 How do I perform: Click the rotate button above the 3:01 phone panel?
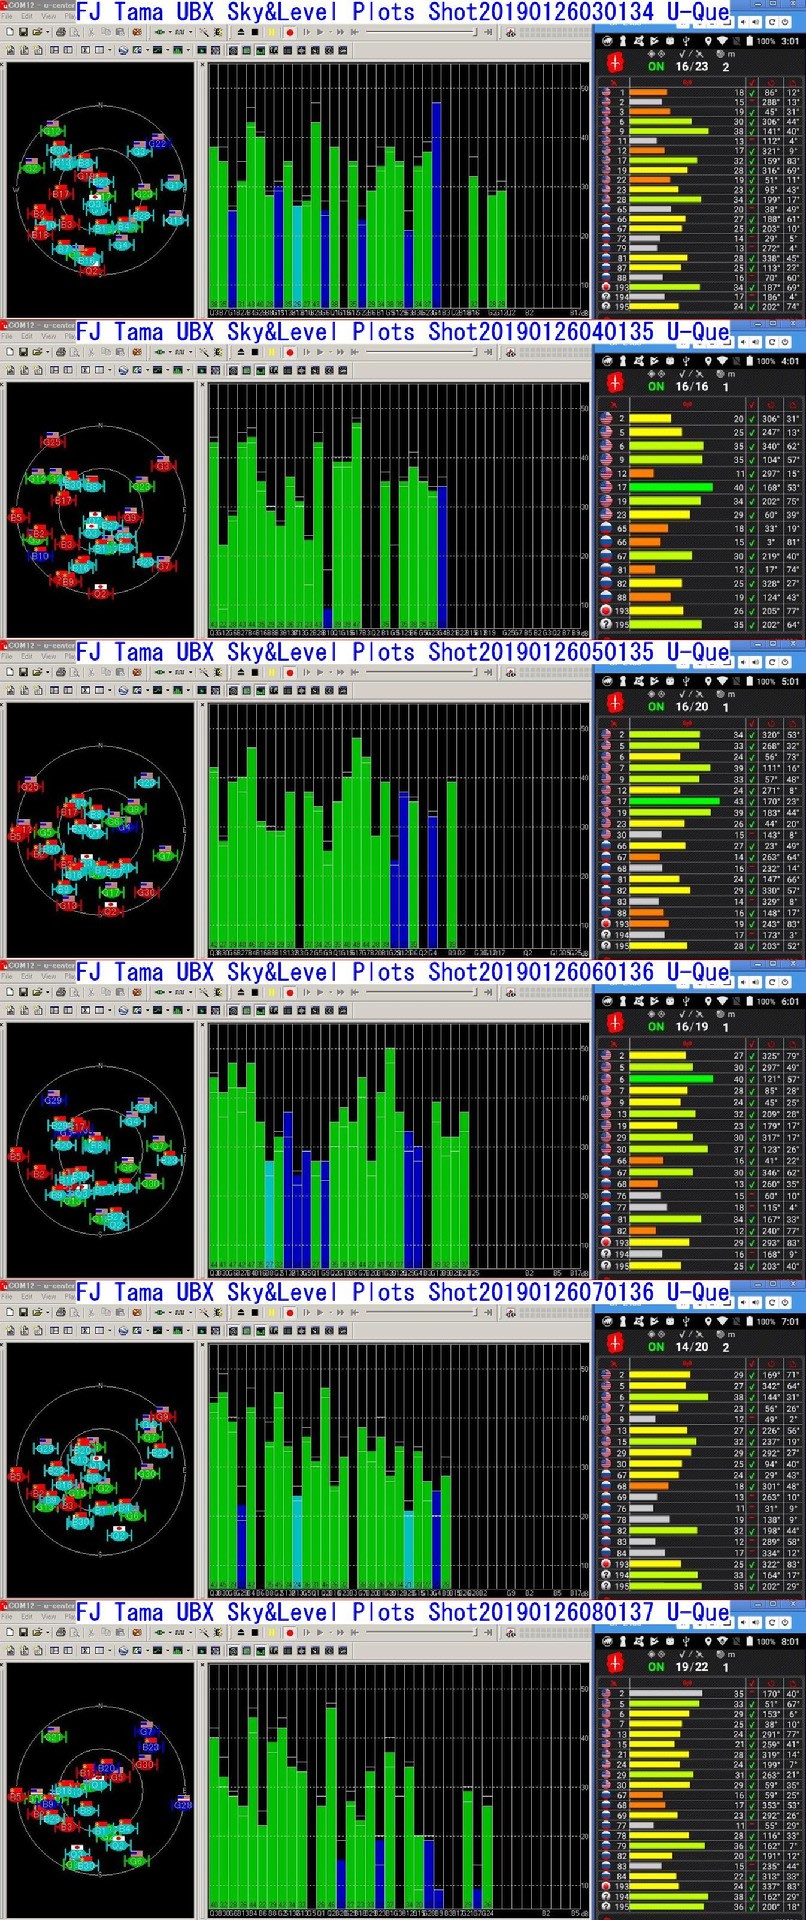[773, 21]
